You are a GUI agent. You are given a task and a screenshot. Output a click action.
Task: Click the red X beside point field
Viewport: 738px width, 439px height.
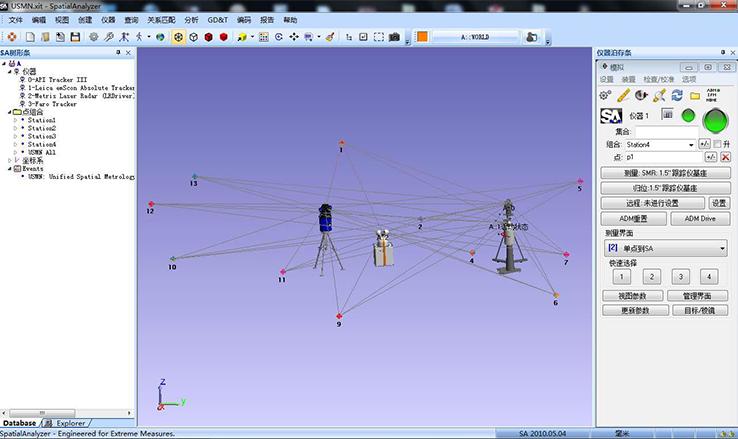pyautogui.click(x=725, y=157)
